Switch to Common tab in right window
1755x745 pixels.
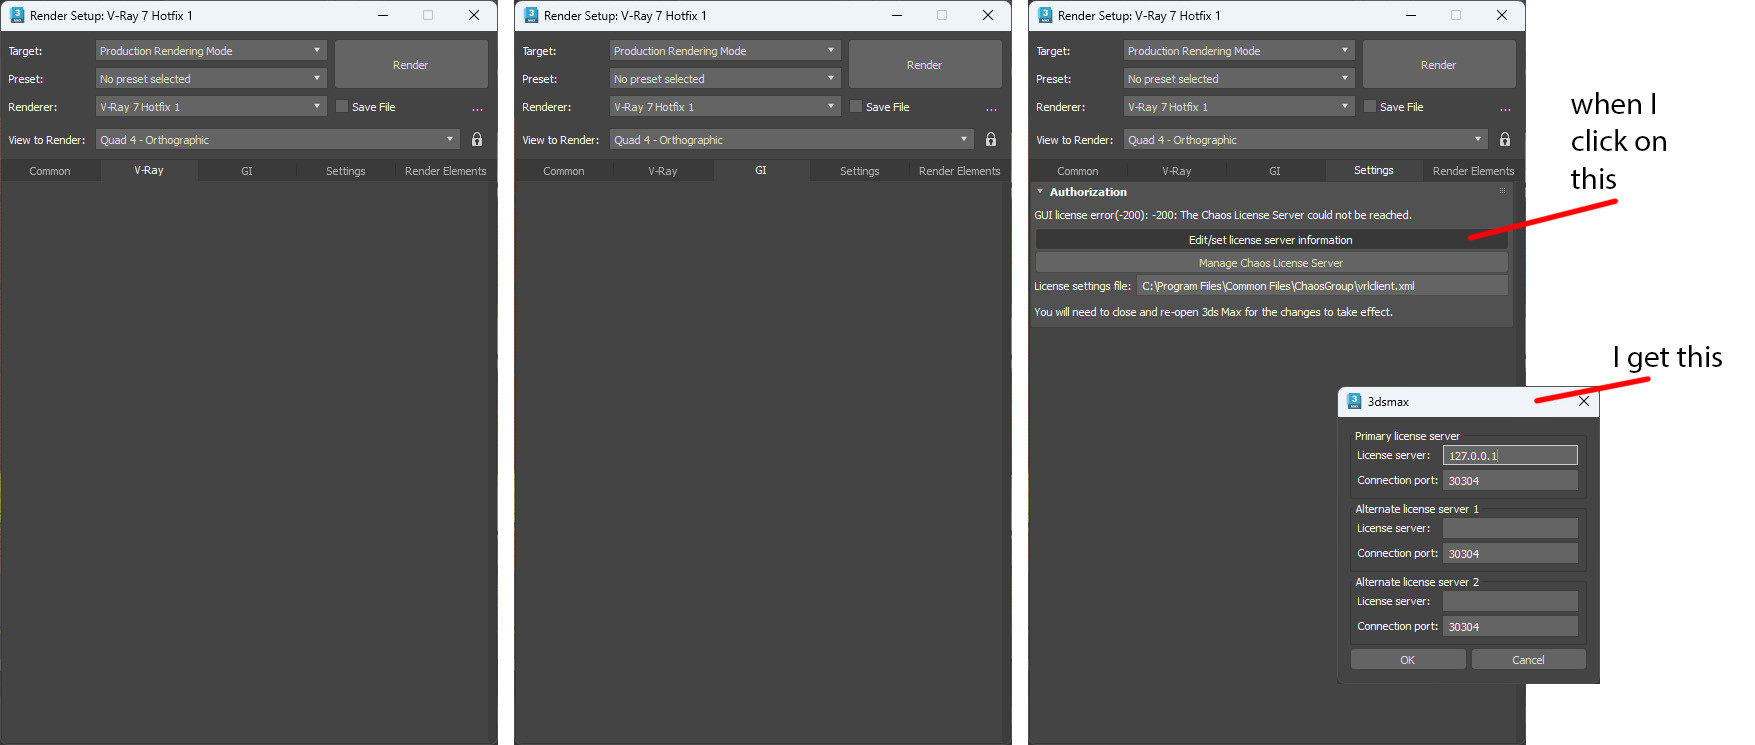1078,171
